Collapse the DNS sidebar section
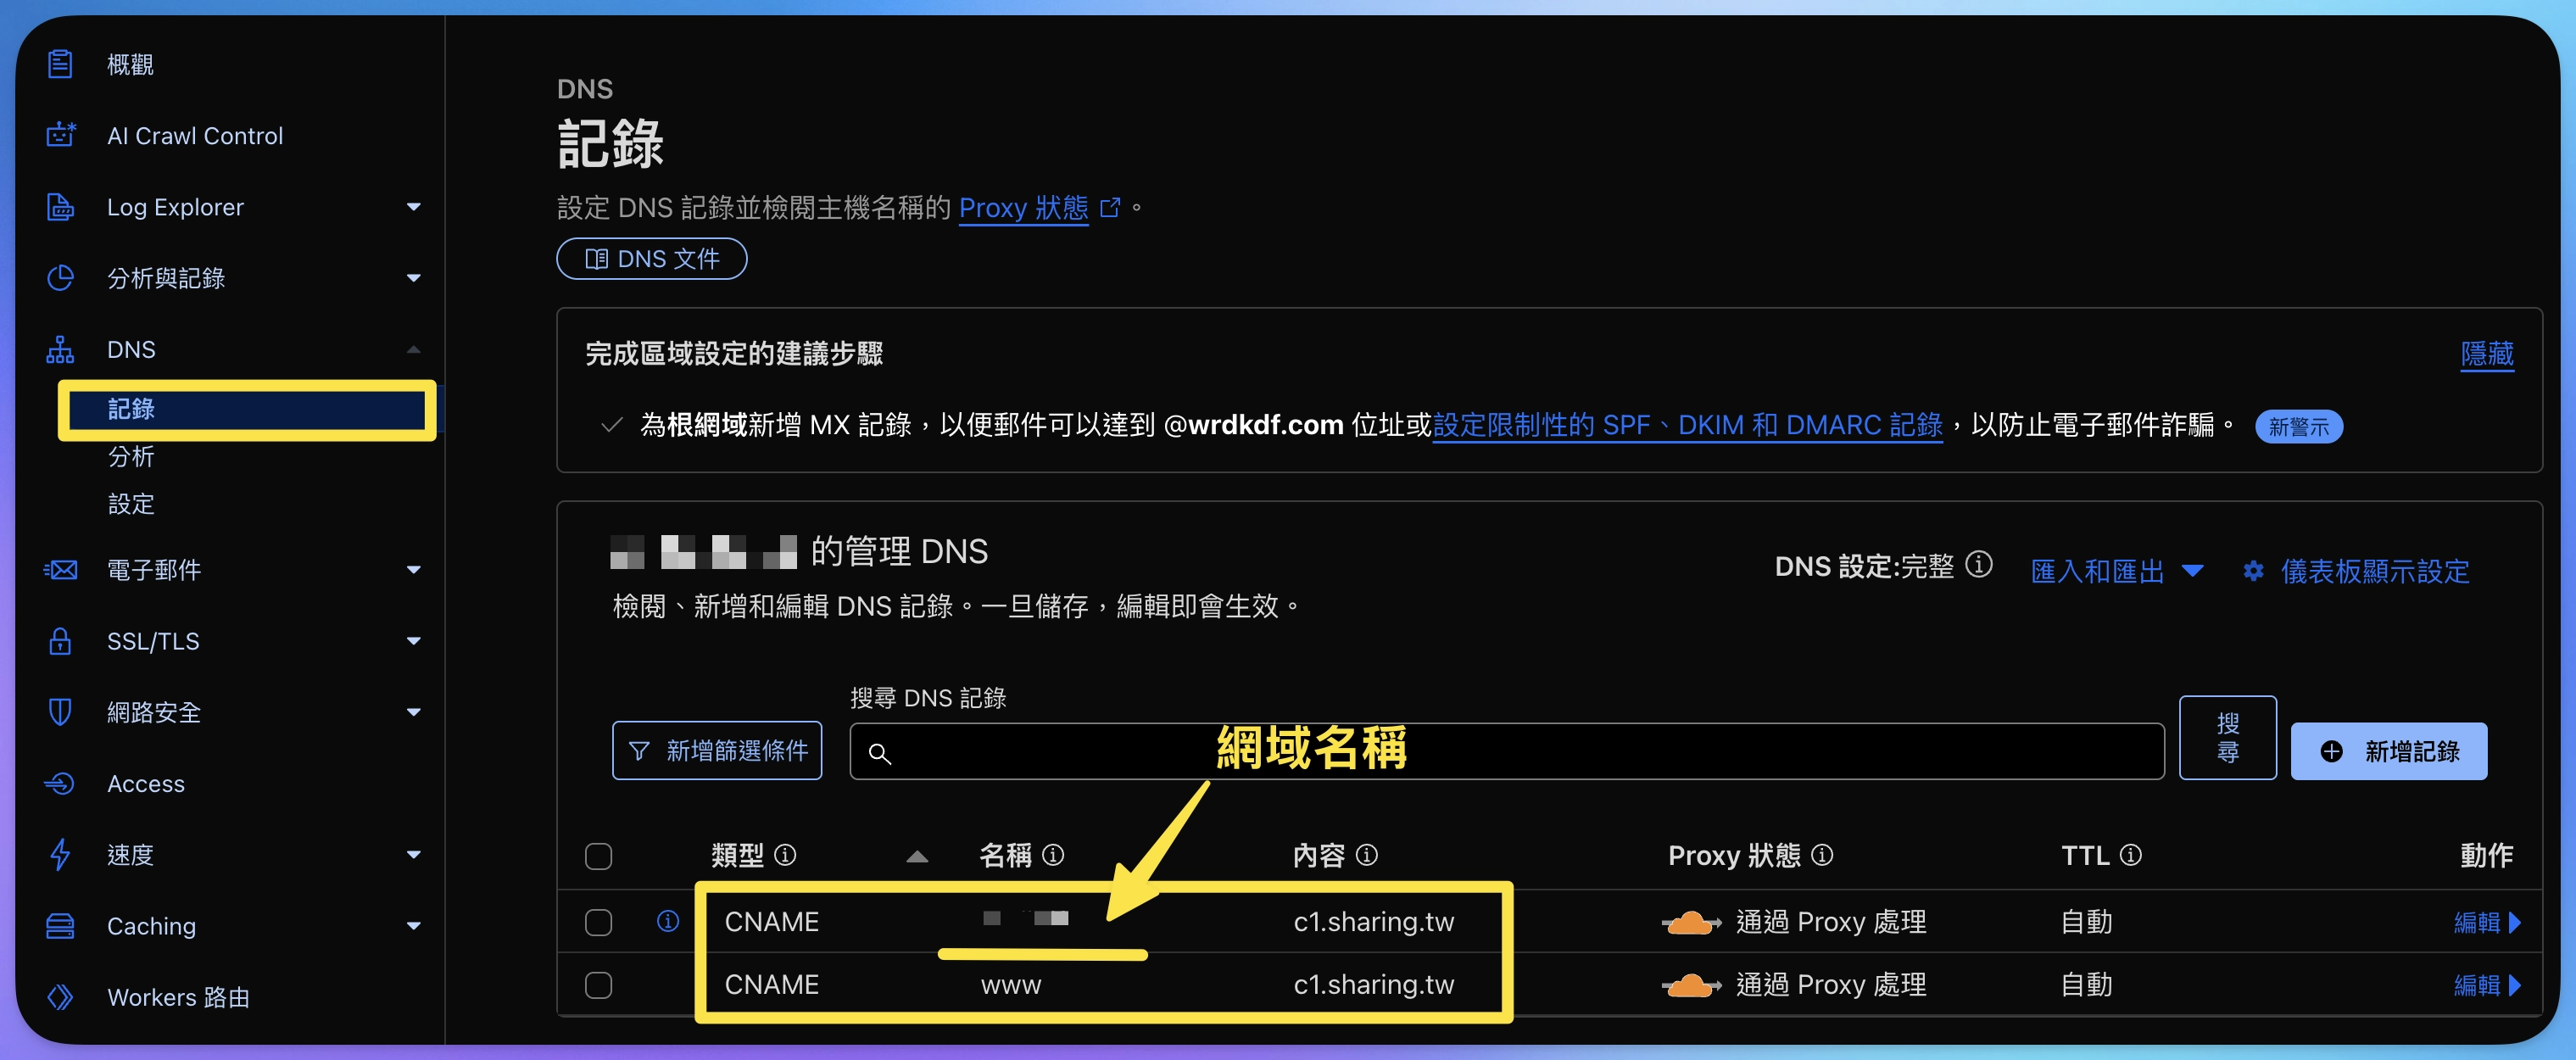Image resolution: width=2576 pixels, height=1060 pixels. [x=413, y=350]
